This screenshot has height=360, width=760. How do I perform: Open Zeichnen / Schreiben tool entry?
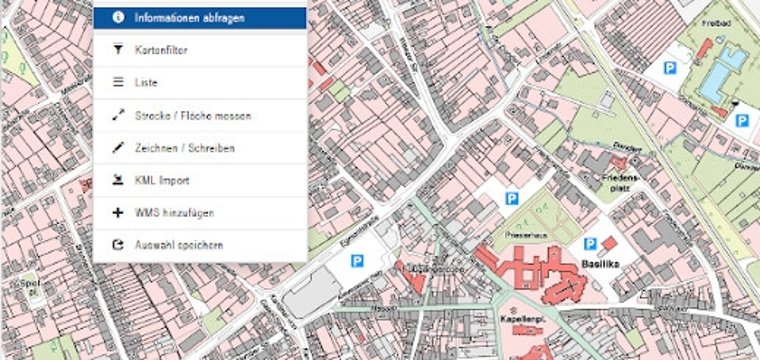point(200,148)
